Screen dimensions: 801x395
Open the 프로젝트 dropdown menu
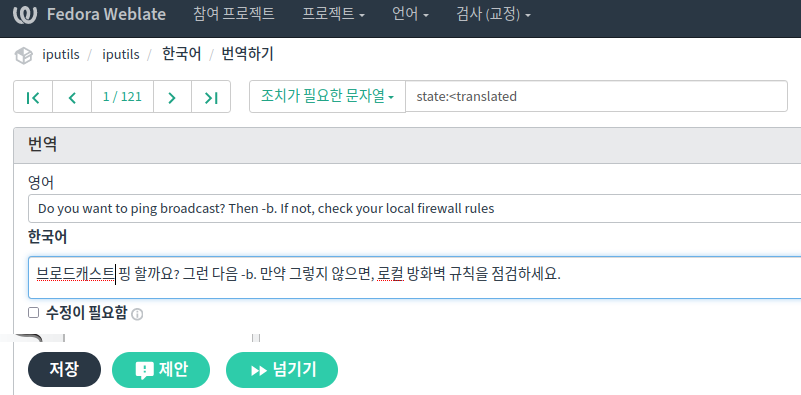[333, 14]
